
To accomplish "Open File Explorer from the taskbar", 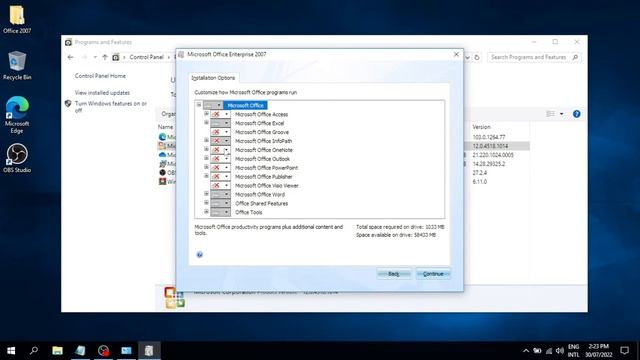I will 58,350.
